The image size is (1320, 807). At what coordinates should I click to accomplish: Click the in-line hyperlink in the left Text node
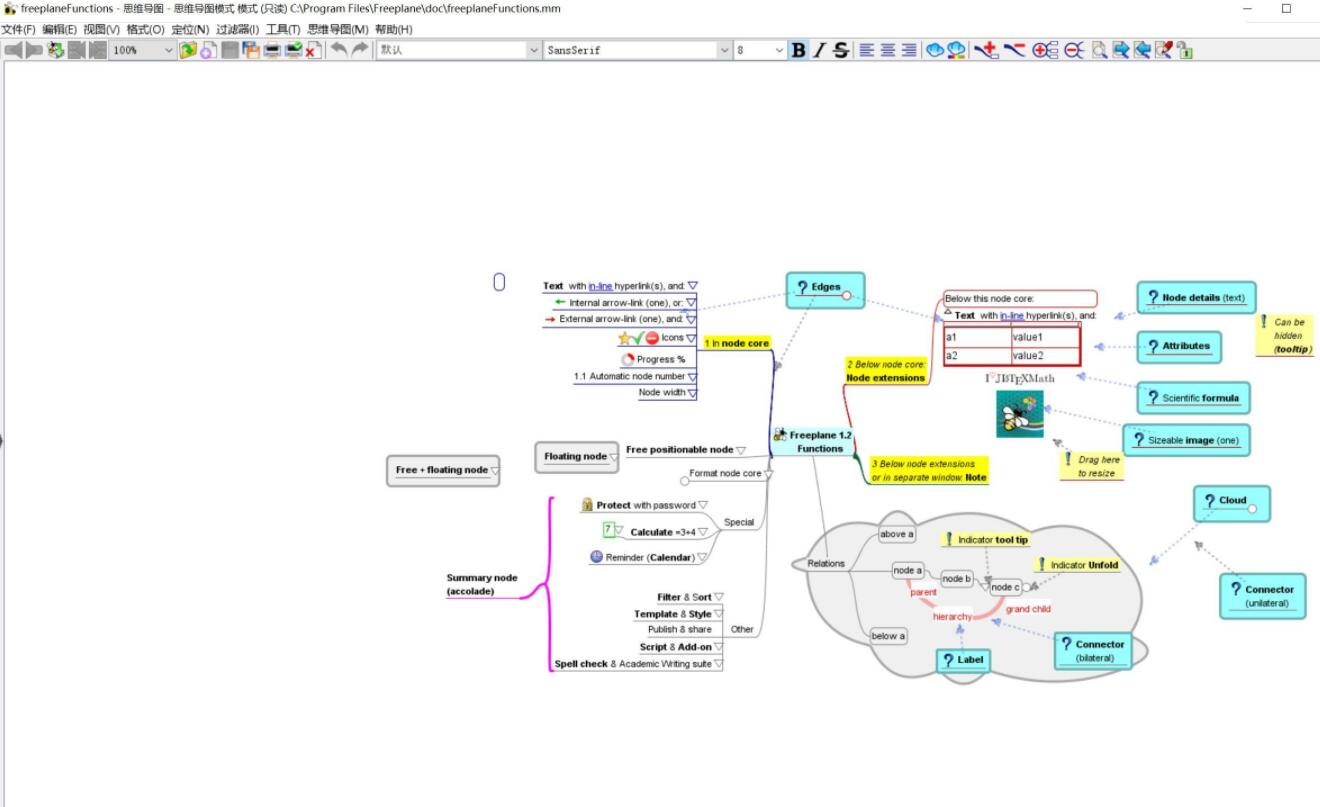pos(600,286)
